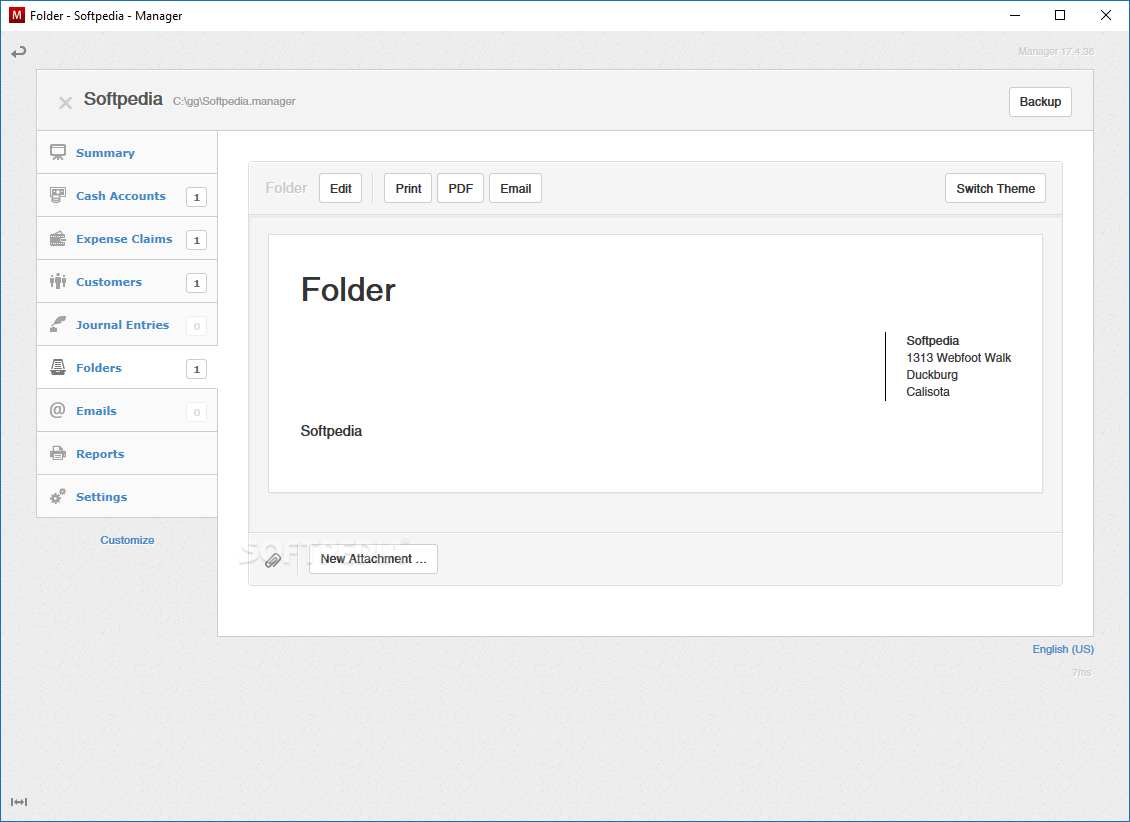Open Journal Entries section
The image size is (1130, 822).
click(x=127, y=324)
